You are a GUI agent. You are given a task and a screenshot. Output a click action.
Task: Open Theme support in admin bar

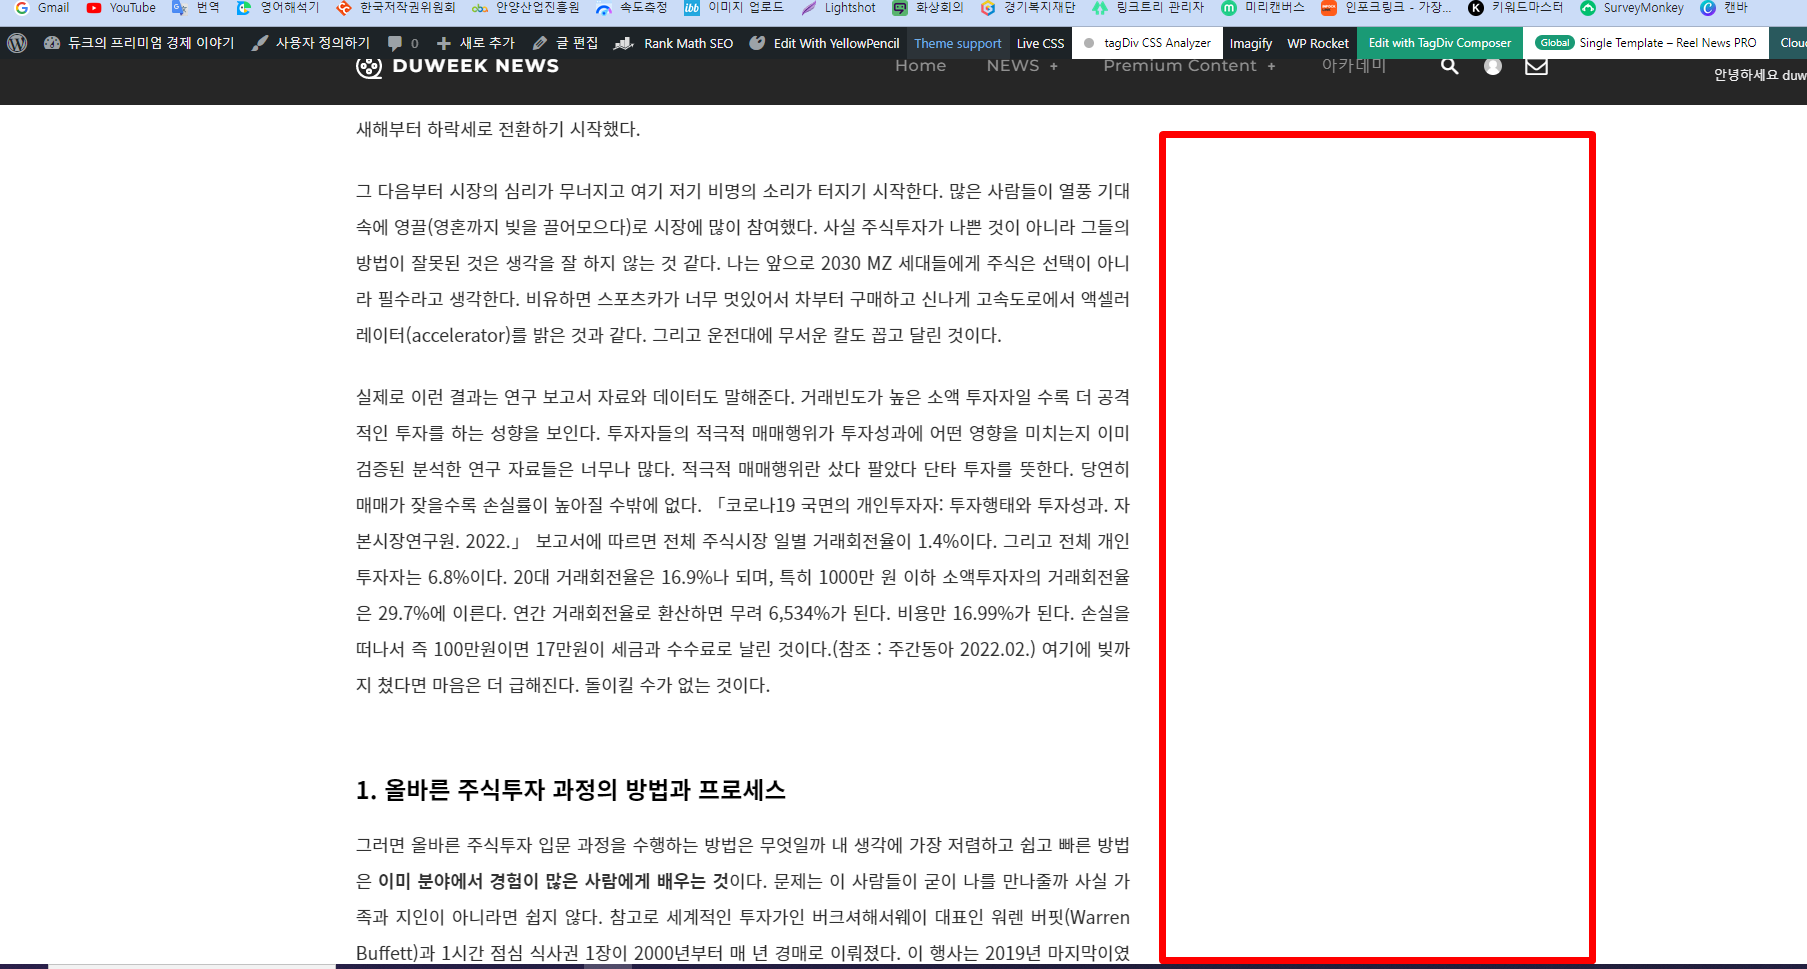[x=958, y=43]
